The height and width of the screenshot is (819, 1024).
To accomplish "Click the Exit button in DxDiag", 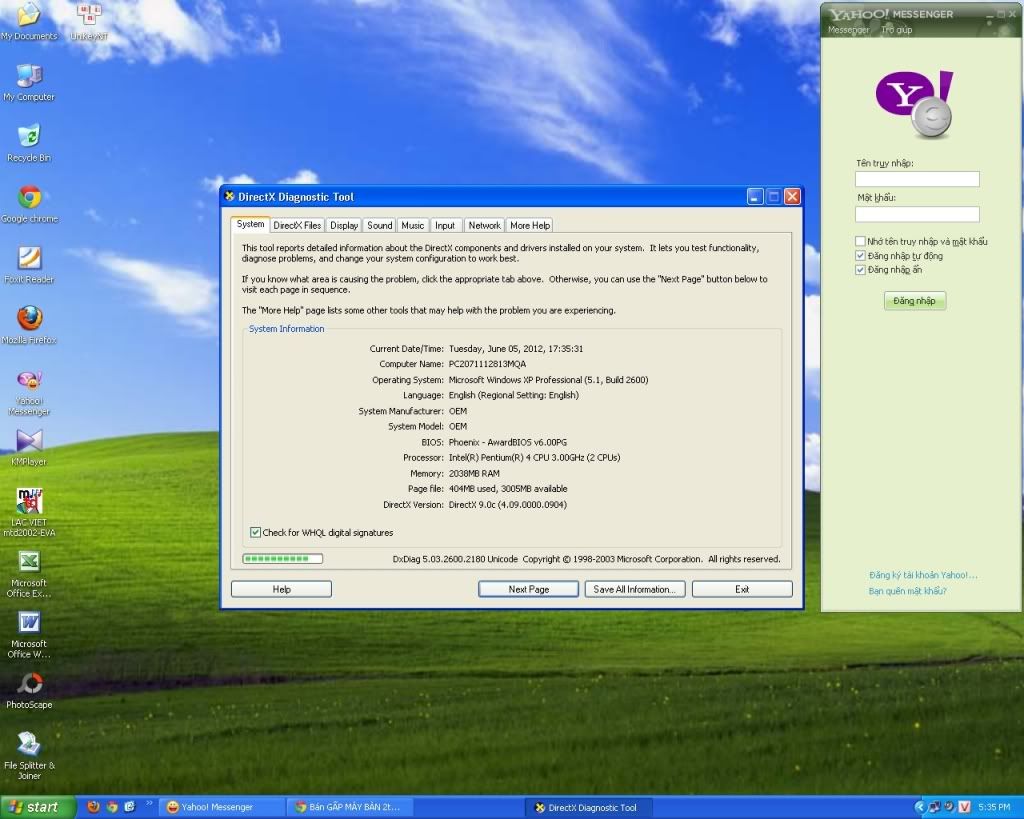I will (x=742, y=589).
